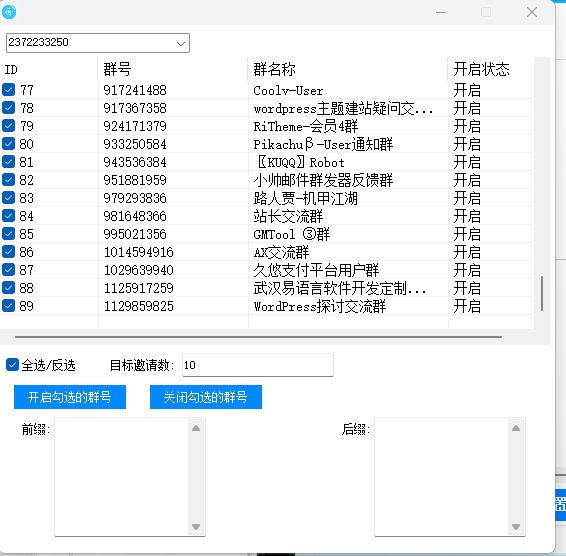Click the 目标邀请数 input field

[258, 365]
